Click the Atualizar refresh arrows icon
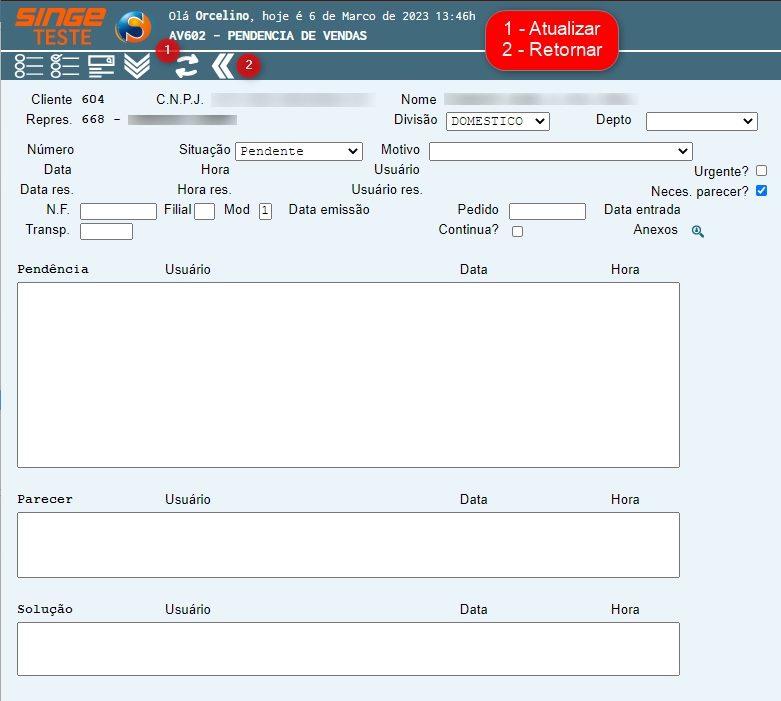 [186, 66]
